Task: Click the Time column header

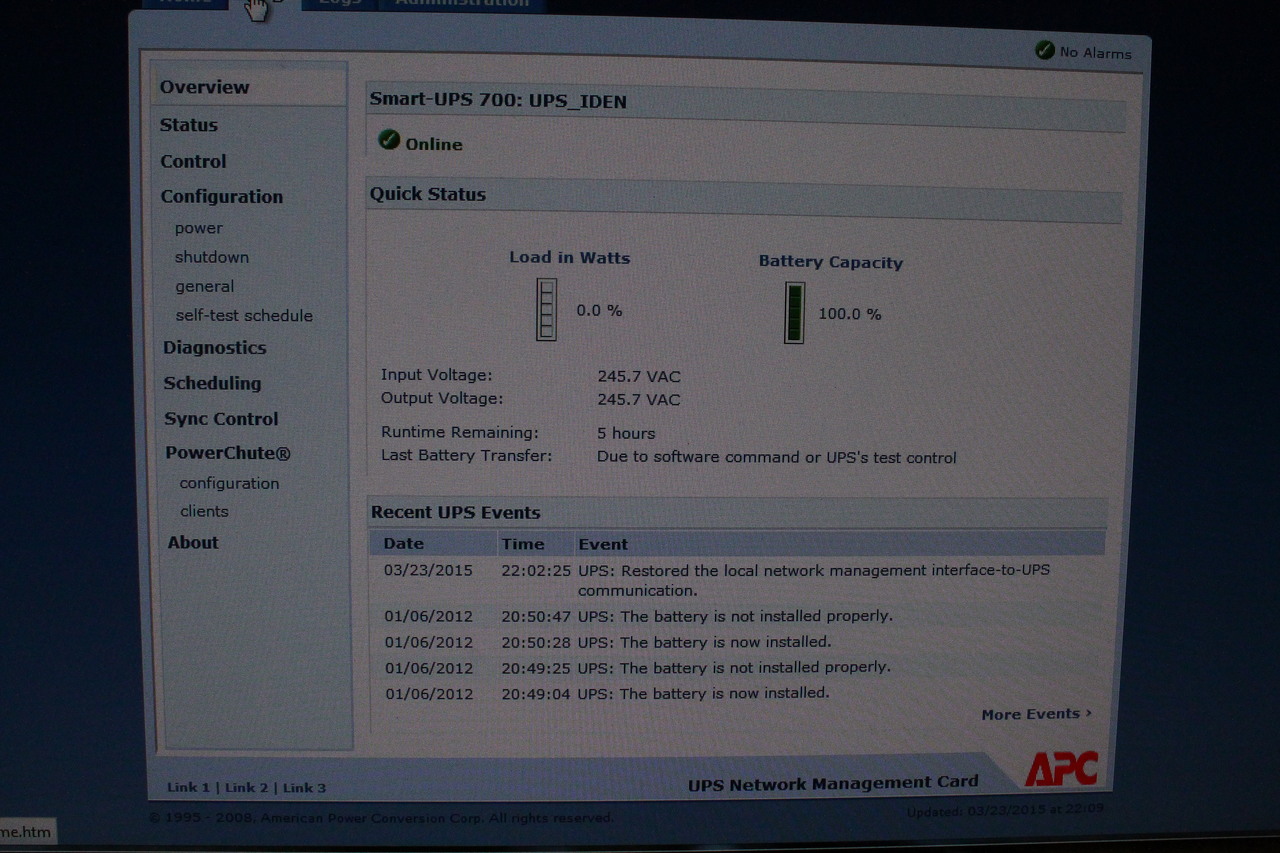Action: (x=523, y=544)
